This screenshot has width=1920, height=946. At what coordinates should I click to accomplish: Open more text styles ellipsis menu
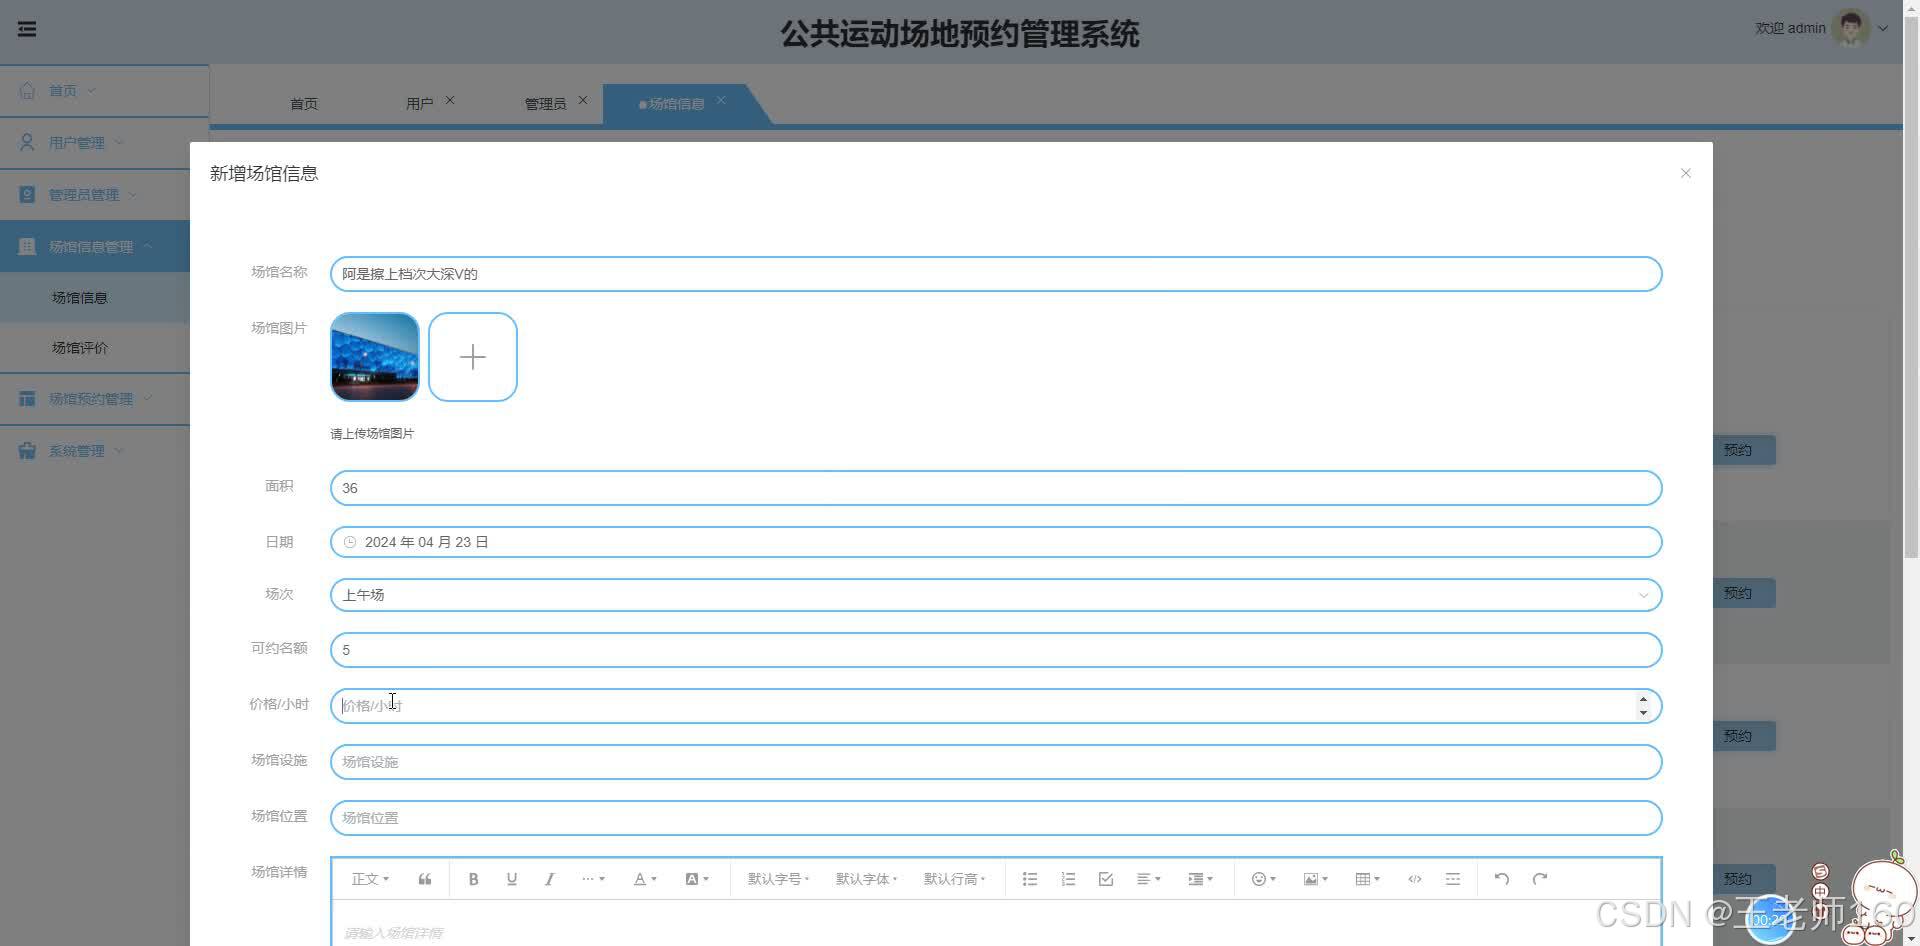(593, 879)
